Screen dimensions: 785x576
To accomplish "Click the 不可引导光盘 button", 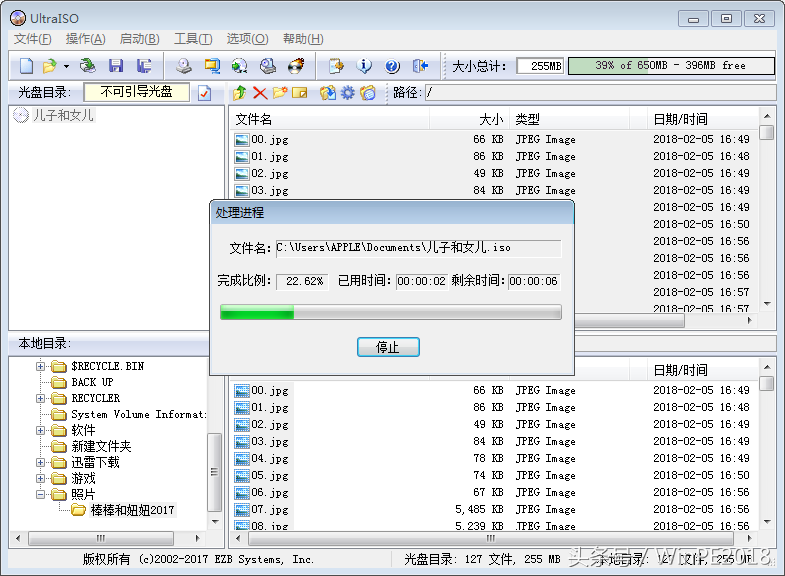I will coord(136,92).
